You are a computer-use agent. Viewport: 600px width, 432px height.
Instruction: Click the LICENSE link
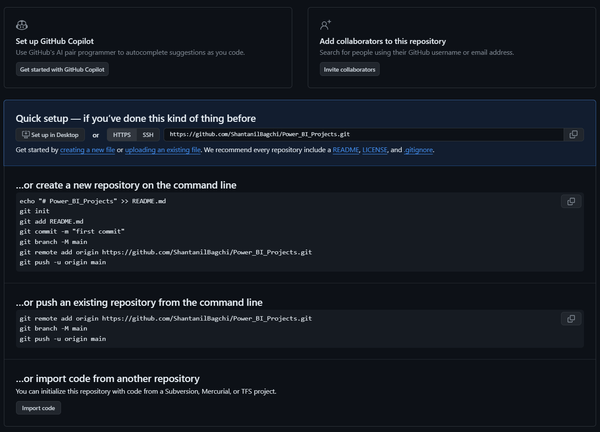point(375,150)
